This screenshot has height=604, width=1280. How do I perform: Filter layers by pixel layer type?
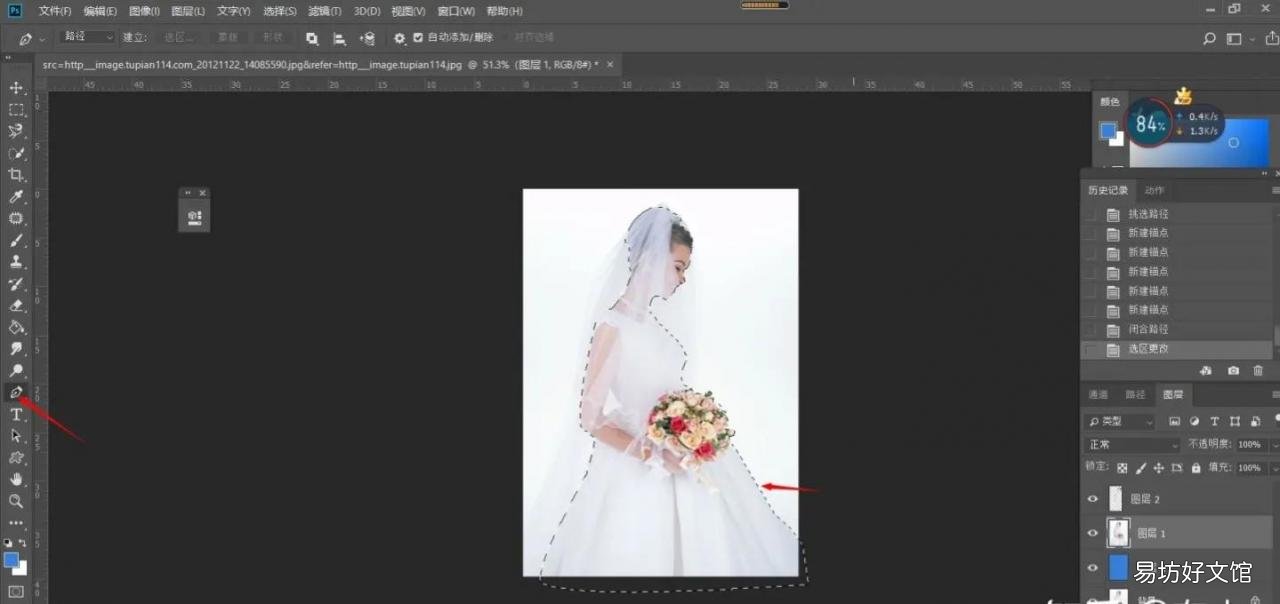(1175, 421)
